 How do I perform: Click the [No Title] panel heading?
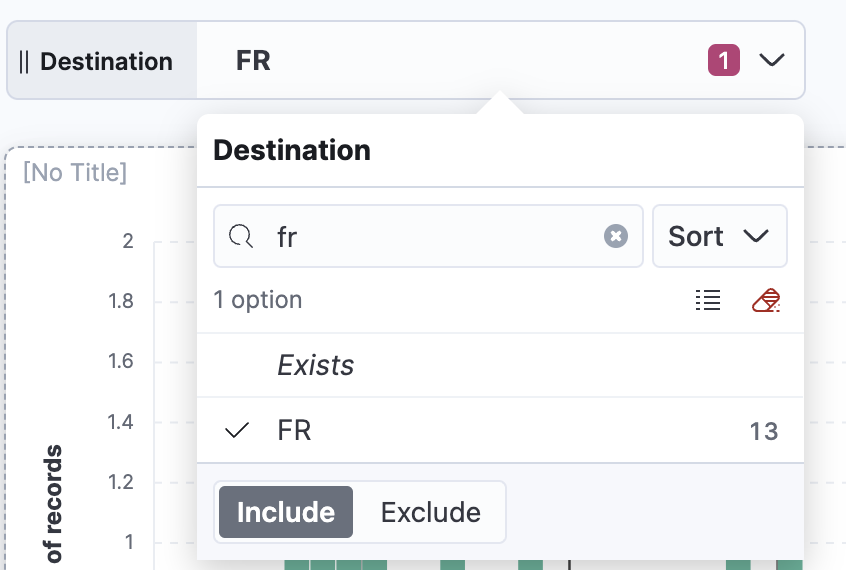point(75,173)
